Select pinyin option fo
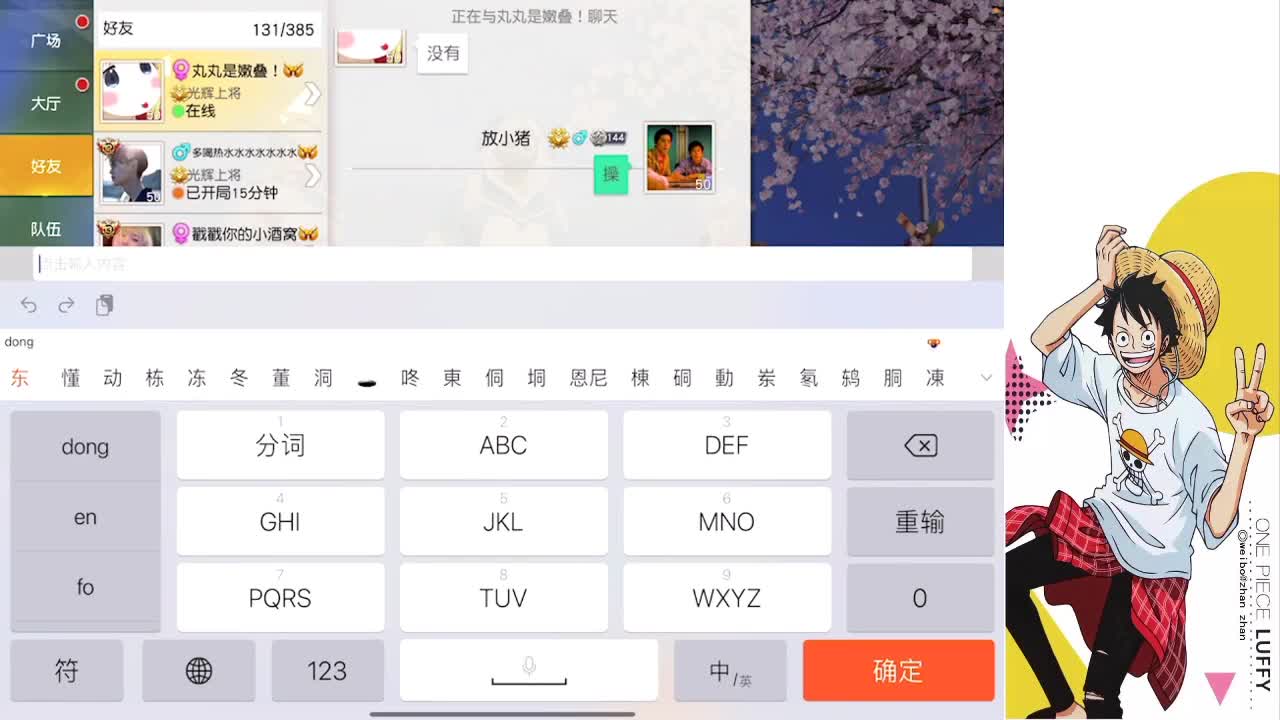Viewport: 1280px width, 720px height. pos(85,587)
